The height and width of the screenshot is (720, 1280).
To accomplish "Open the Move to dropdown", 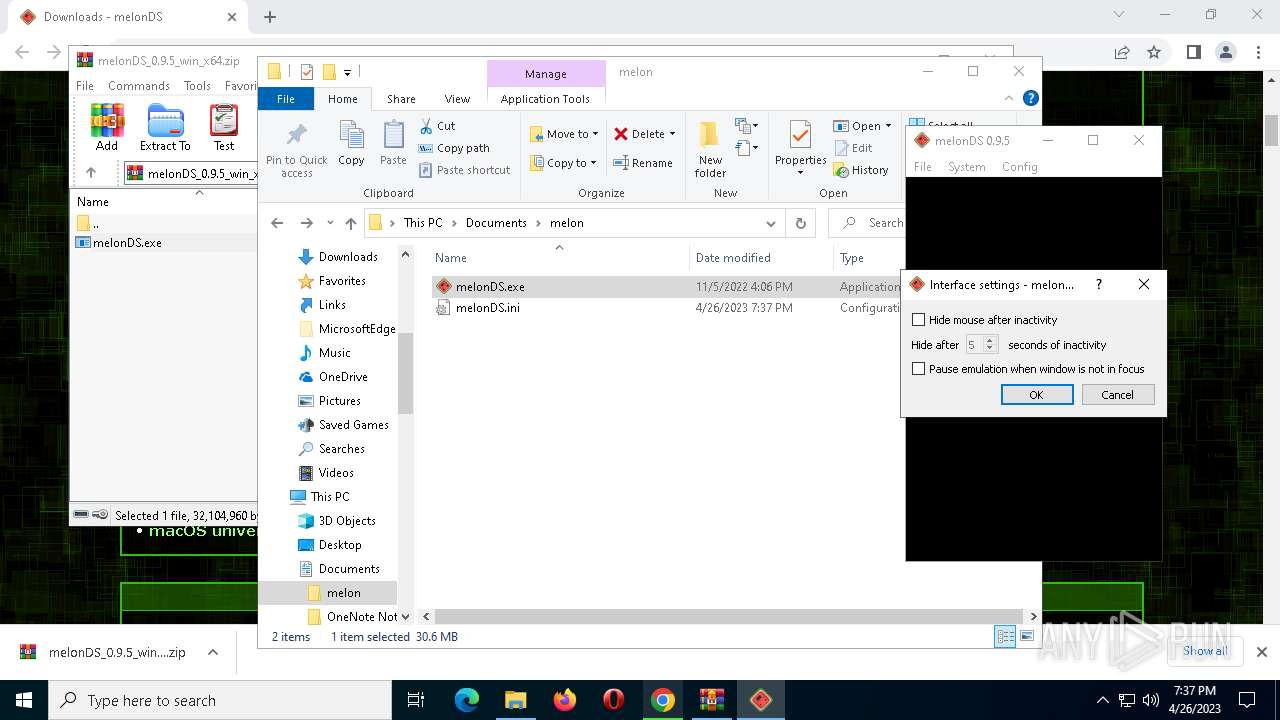I will coord(565,134).
